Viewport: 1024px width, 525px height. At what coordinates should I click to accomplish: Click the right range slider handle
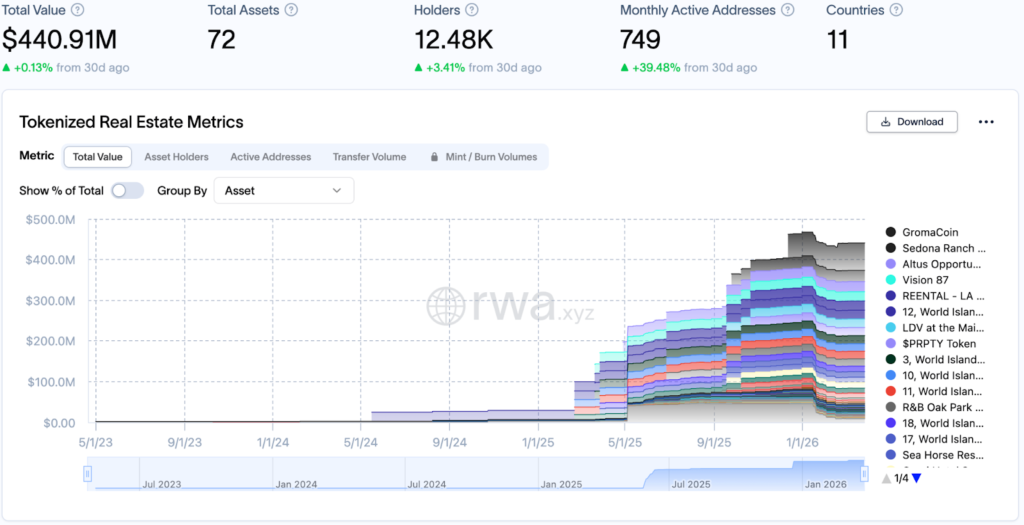click(864, 473)
